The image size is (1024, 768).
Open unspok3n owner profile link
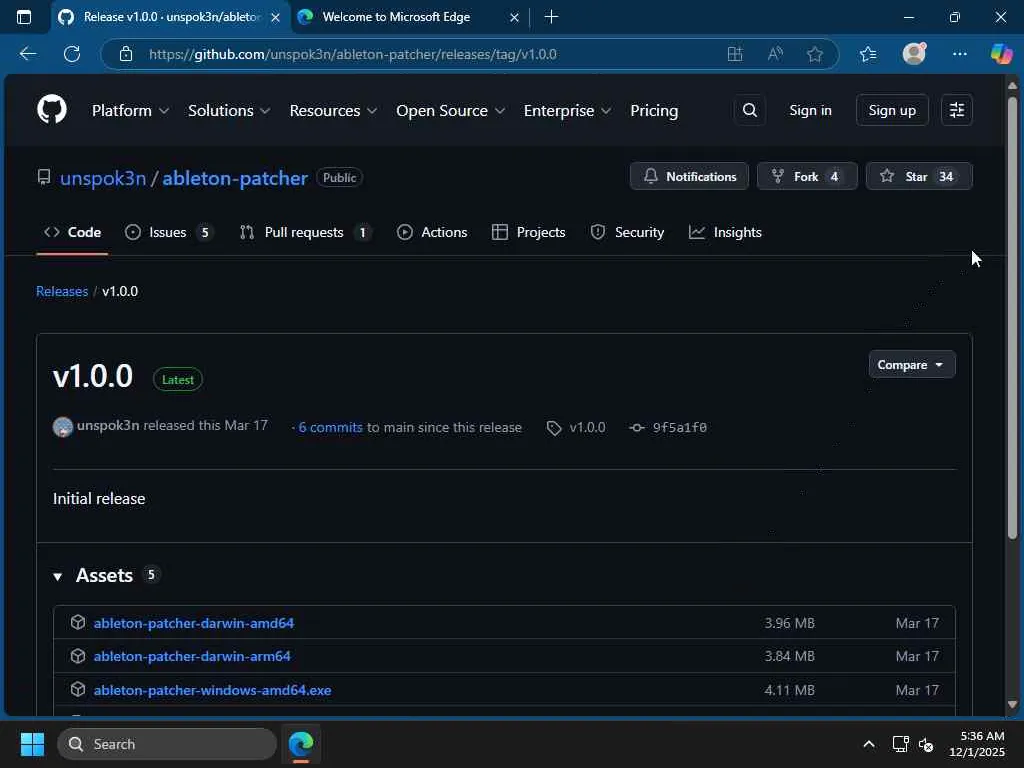coord(103,178)
